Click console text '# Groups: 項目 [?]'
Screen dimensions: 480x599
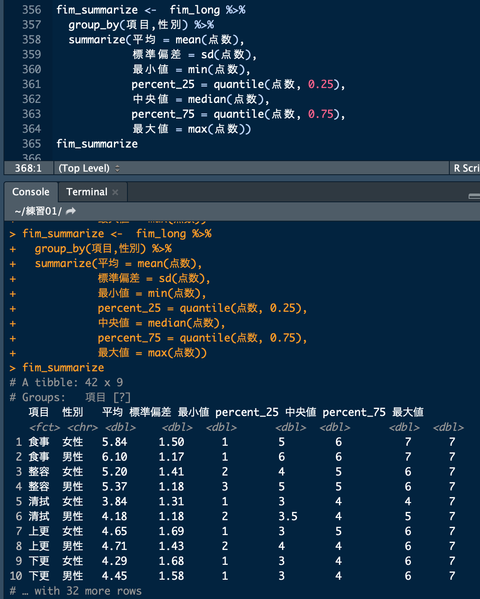pos(70,398)
